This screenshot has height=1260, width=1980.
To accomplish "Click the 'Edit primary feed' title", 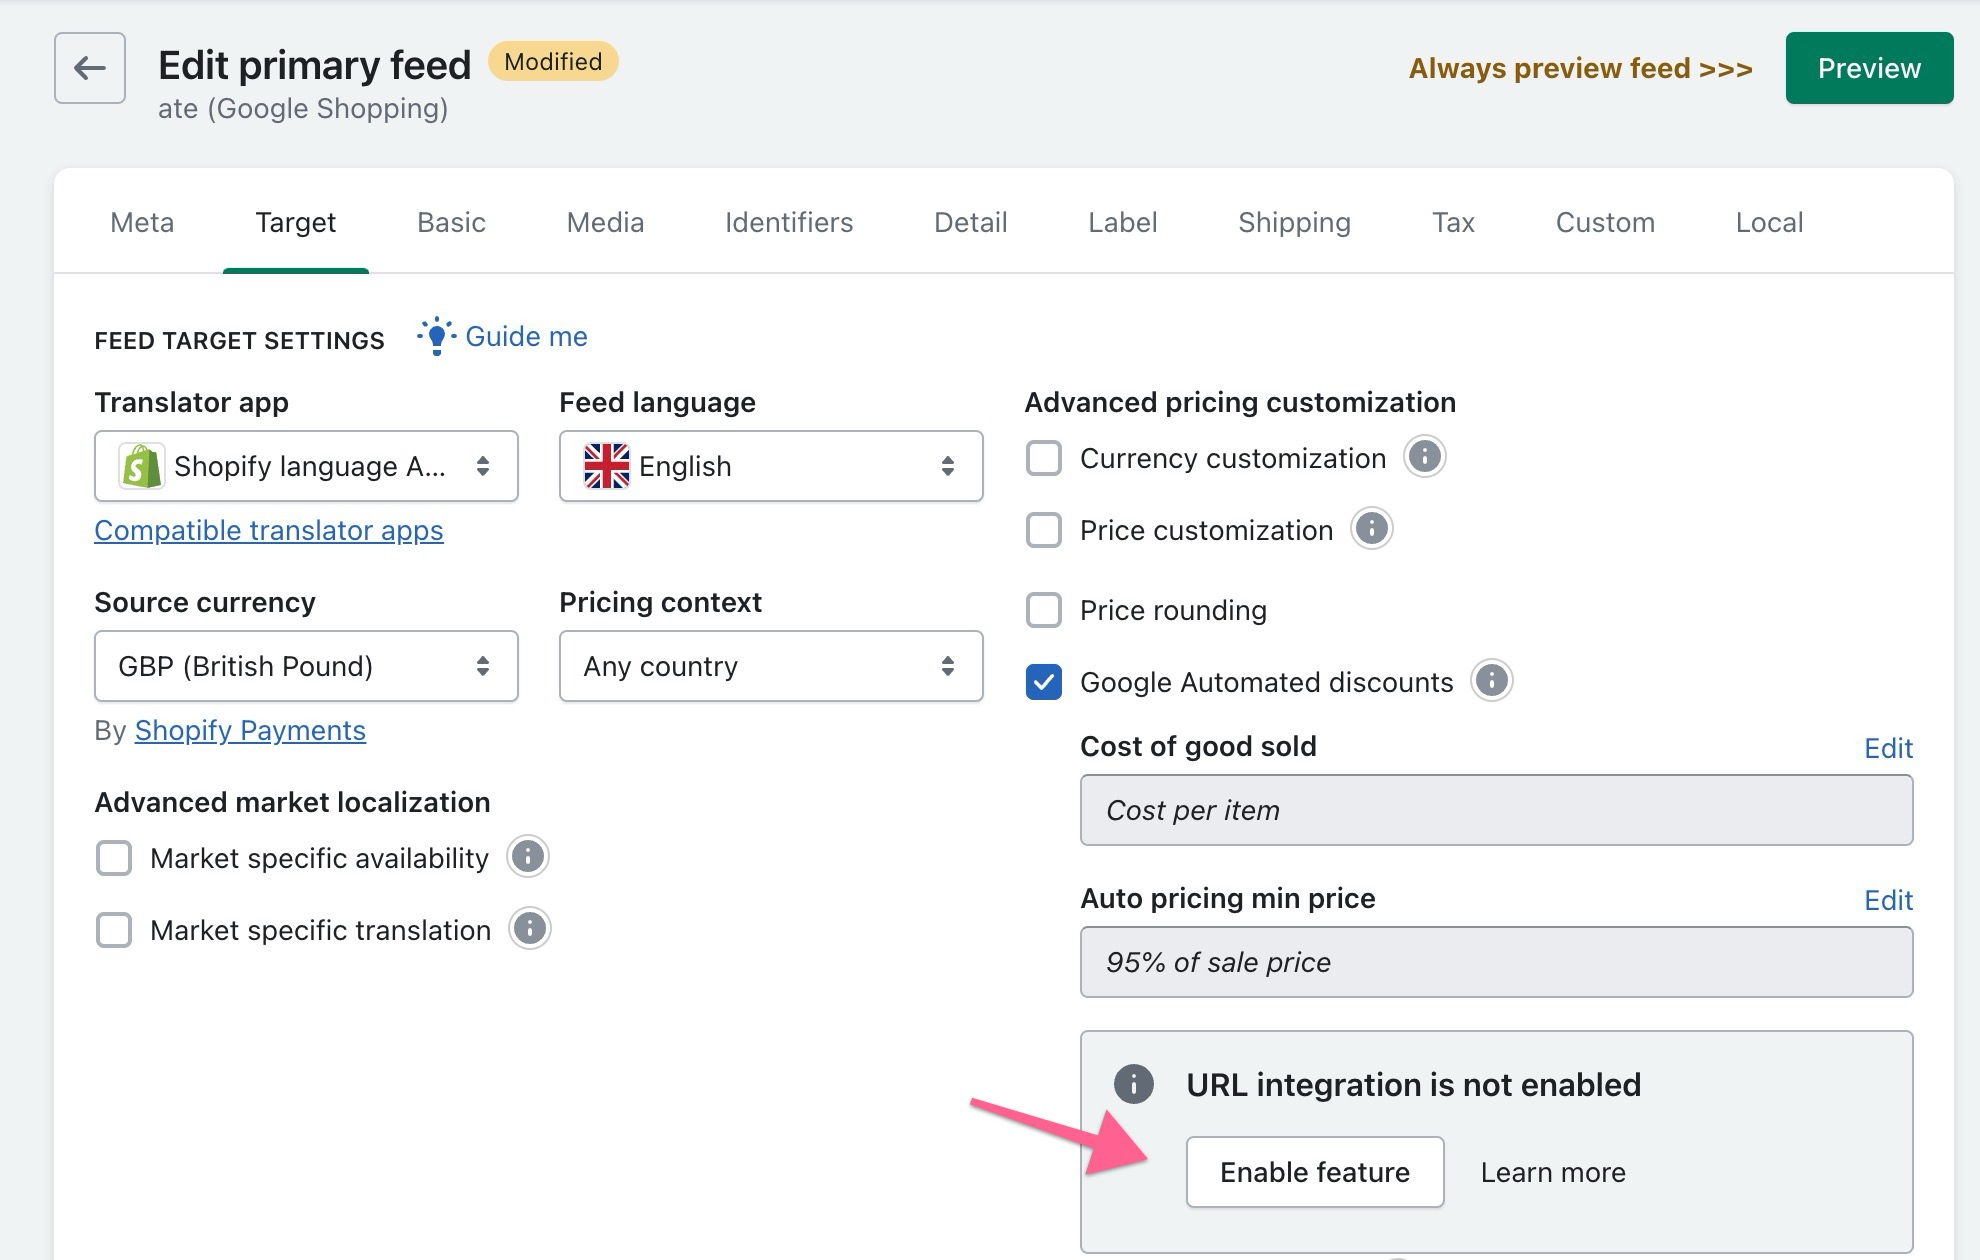I will (x=315, y=65).
